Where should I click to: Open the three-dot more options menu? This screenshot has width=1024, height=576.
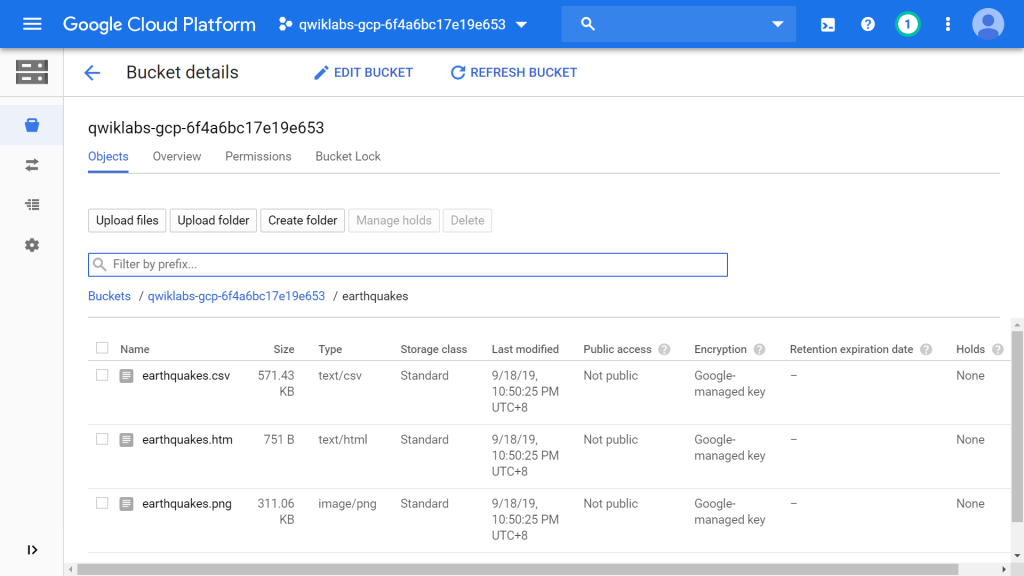coord(948,24)
